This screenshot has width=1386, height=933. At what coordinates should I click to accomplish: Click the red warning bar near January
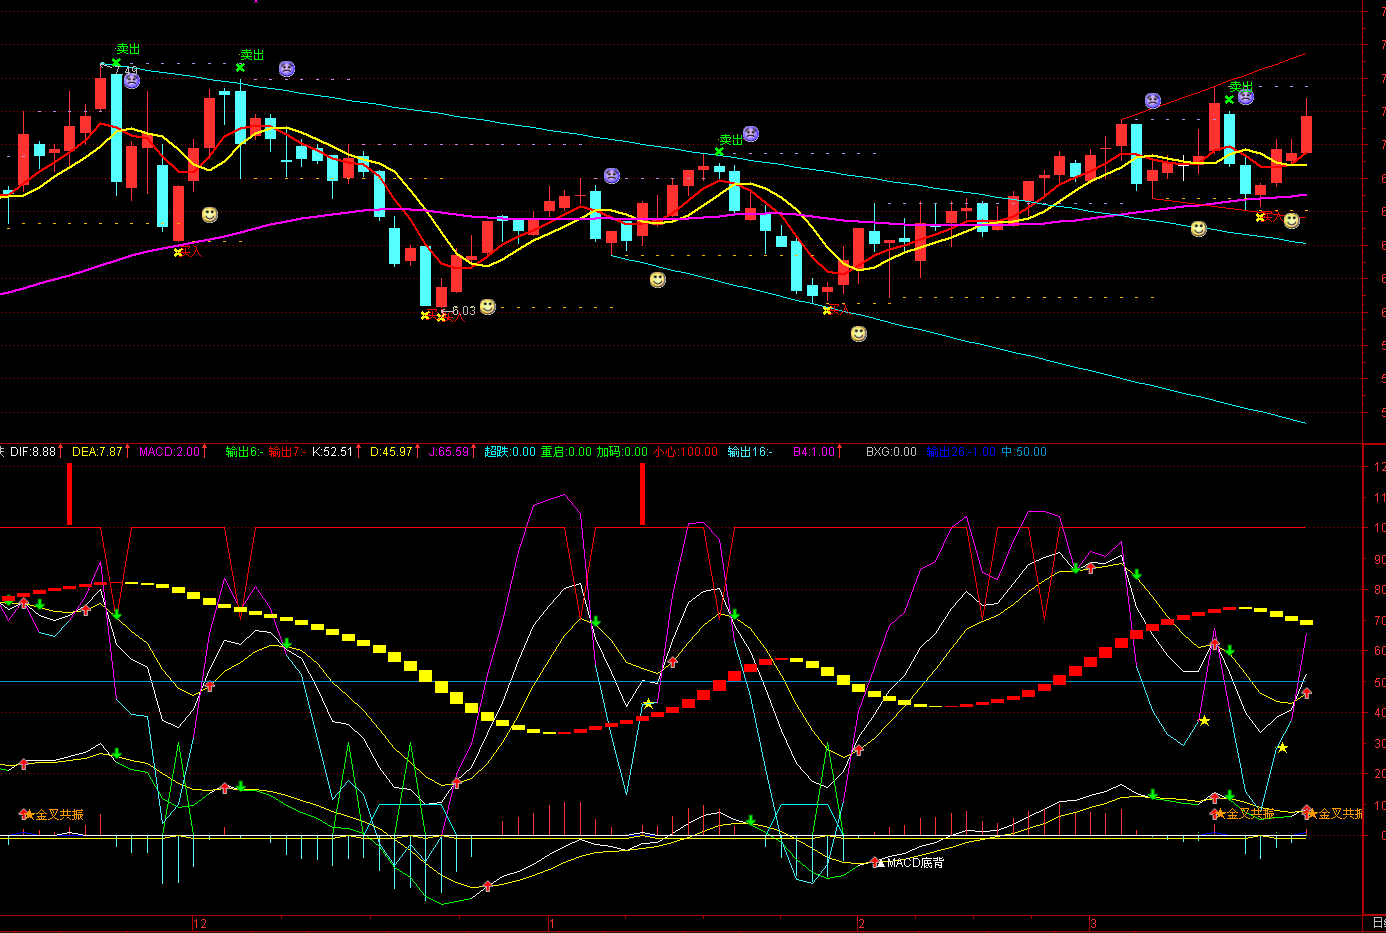click(x=642, y=494)
